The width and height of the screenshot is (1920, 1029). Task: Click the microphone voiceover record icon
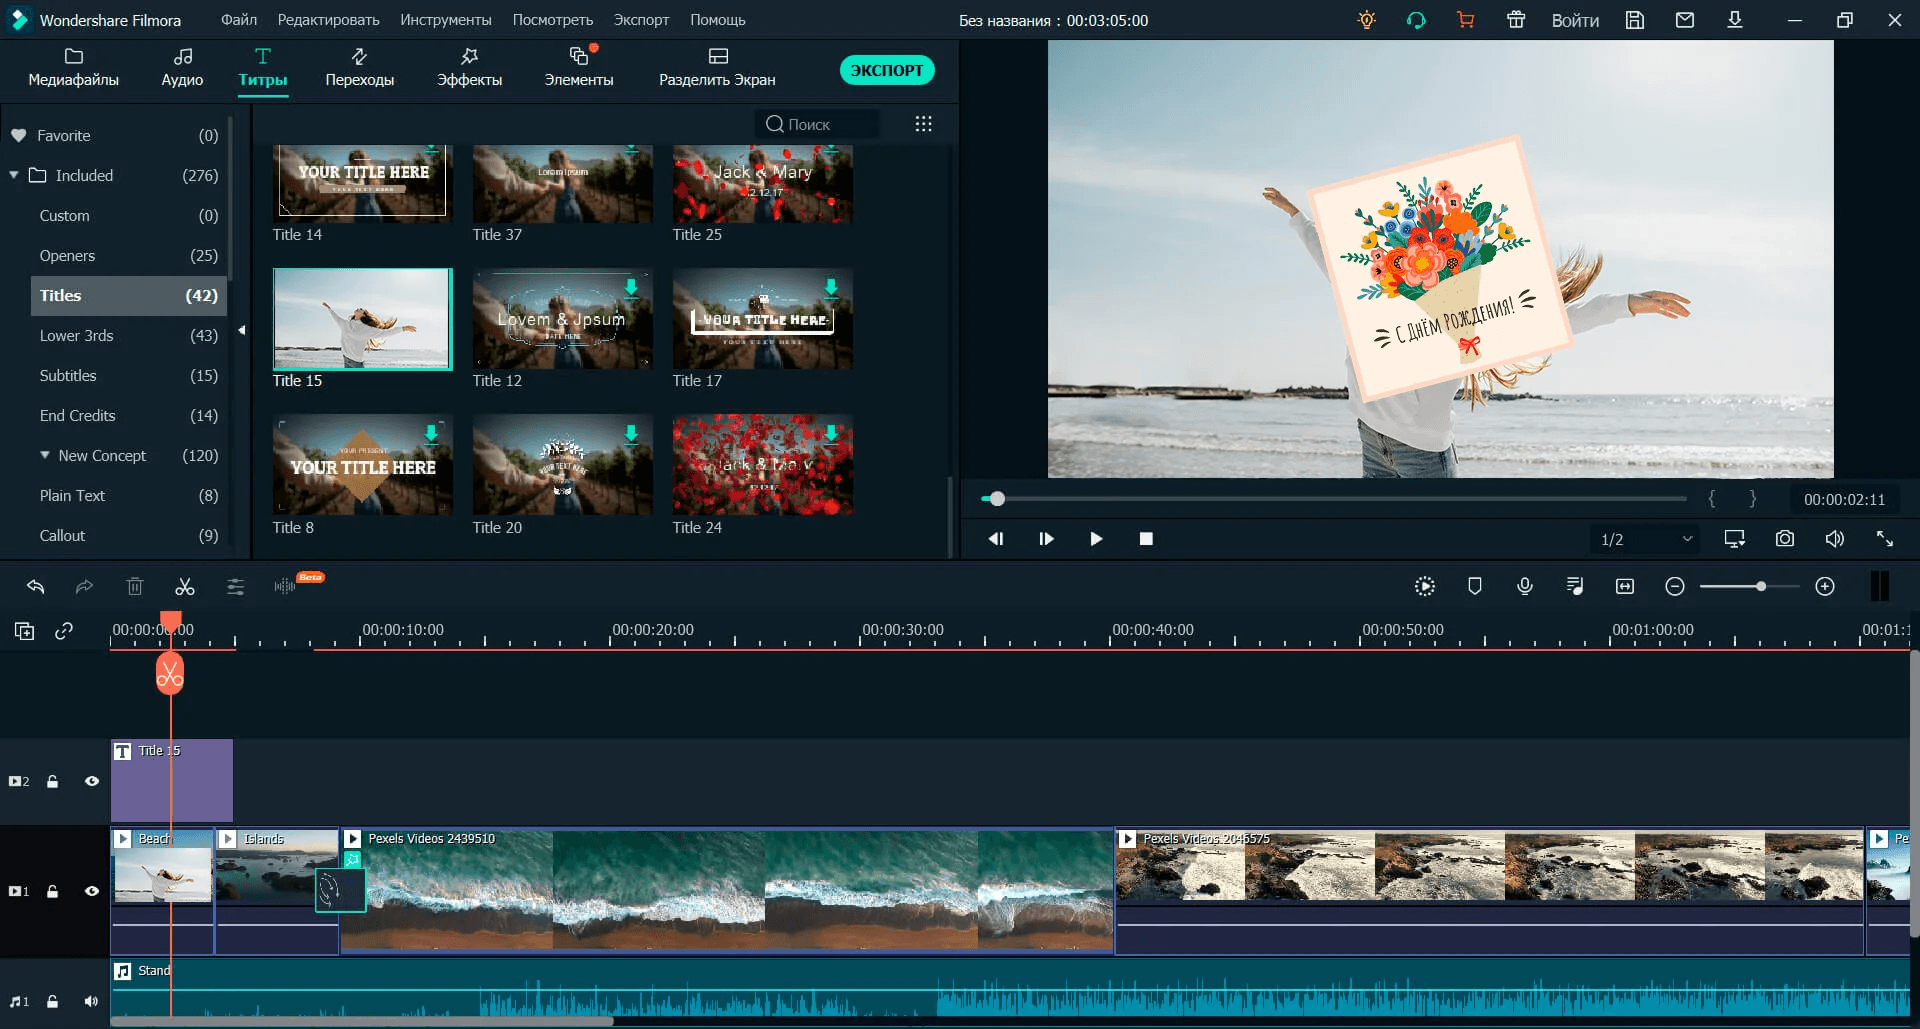click(x=1524, y=587)
